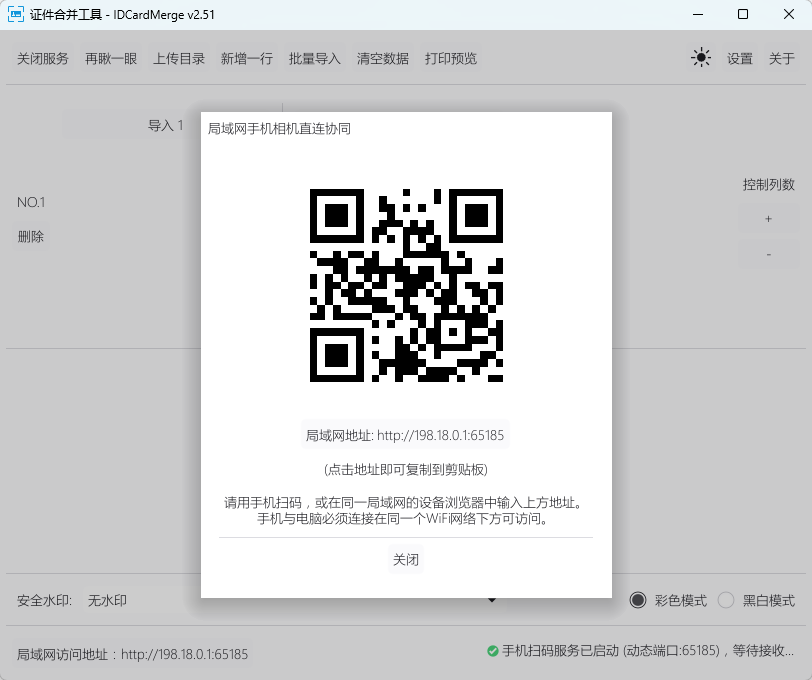Add a row with 新增一行
Screen dimensions: 812x680
(x=246, y=59)
